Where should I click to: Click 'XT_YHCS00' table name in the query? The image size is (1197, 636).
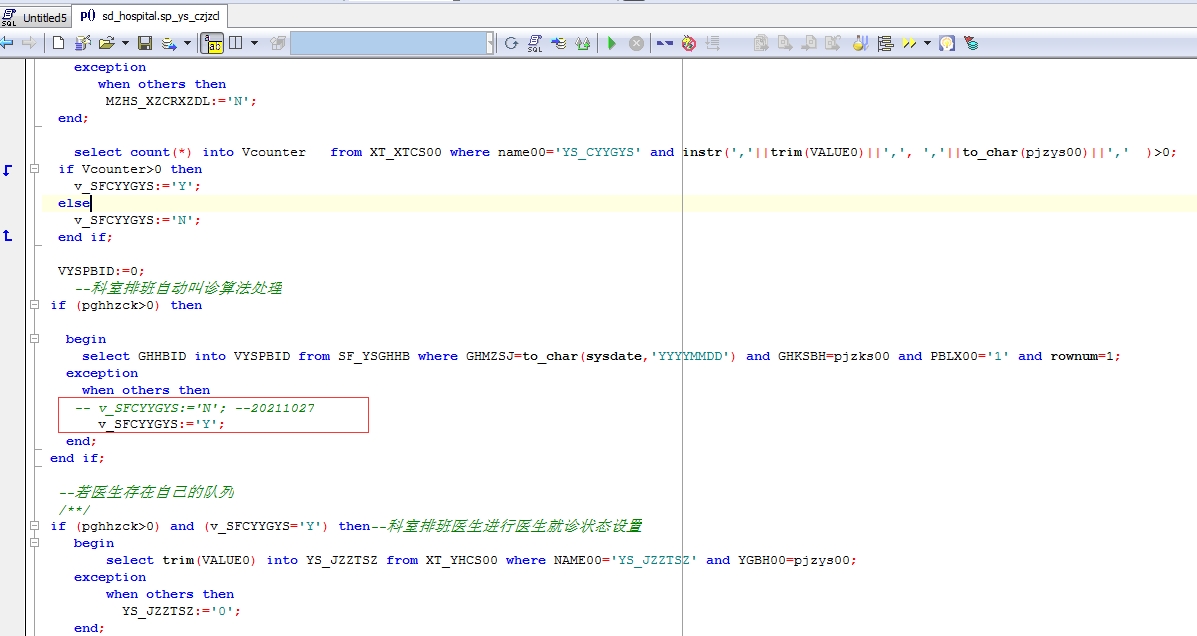pyautogui.click(x=461, y=560)
